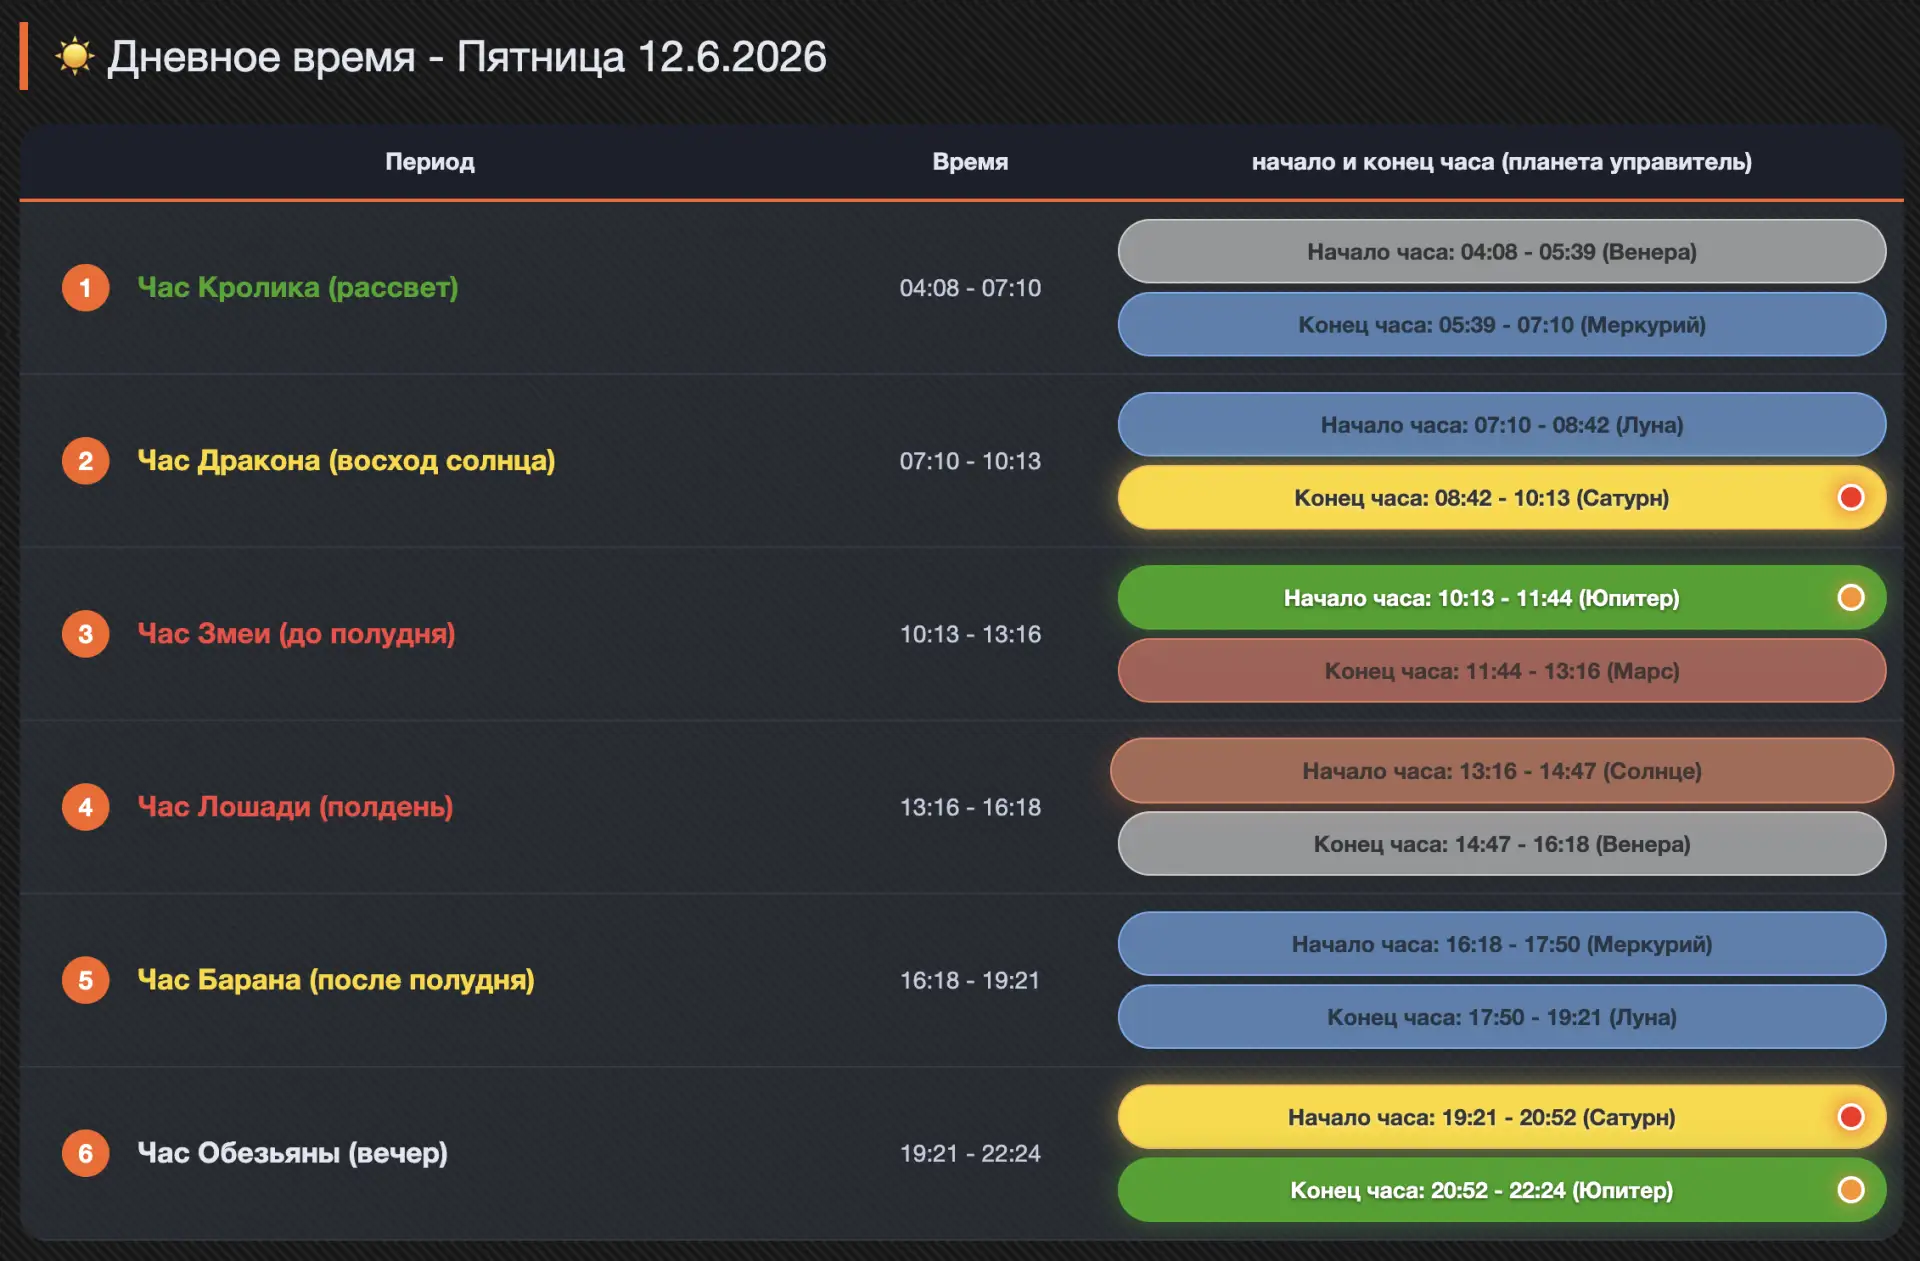Click the time cell 10:13 - 13:16
Screen dimensions: 1920x1261
click(x=970, y=634)
